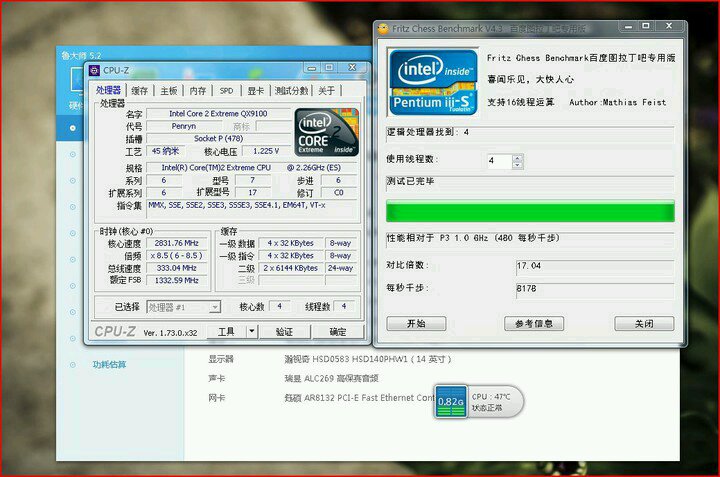This screenshot has width=720, height=477.
Task: Click the 额定 FSB value 1332.59 MHz
Action: [176, 280]
